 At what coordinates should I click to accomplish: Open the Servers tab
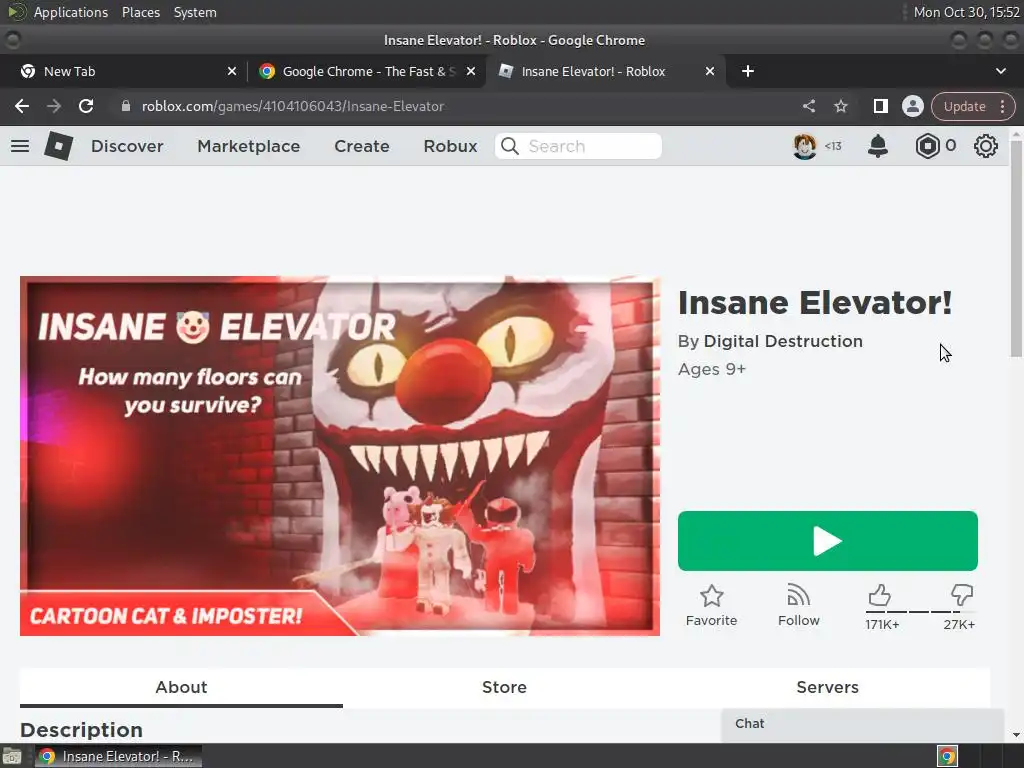tap(827, 687)
